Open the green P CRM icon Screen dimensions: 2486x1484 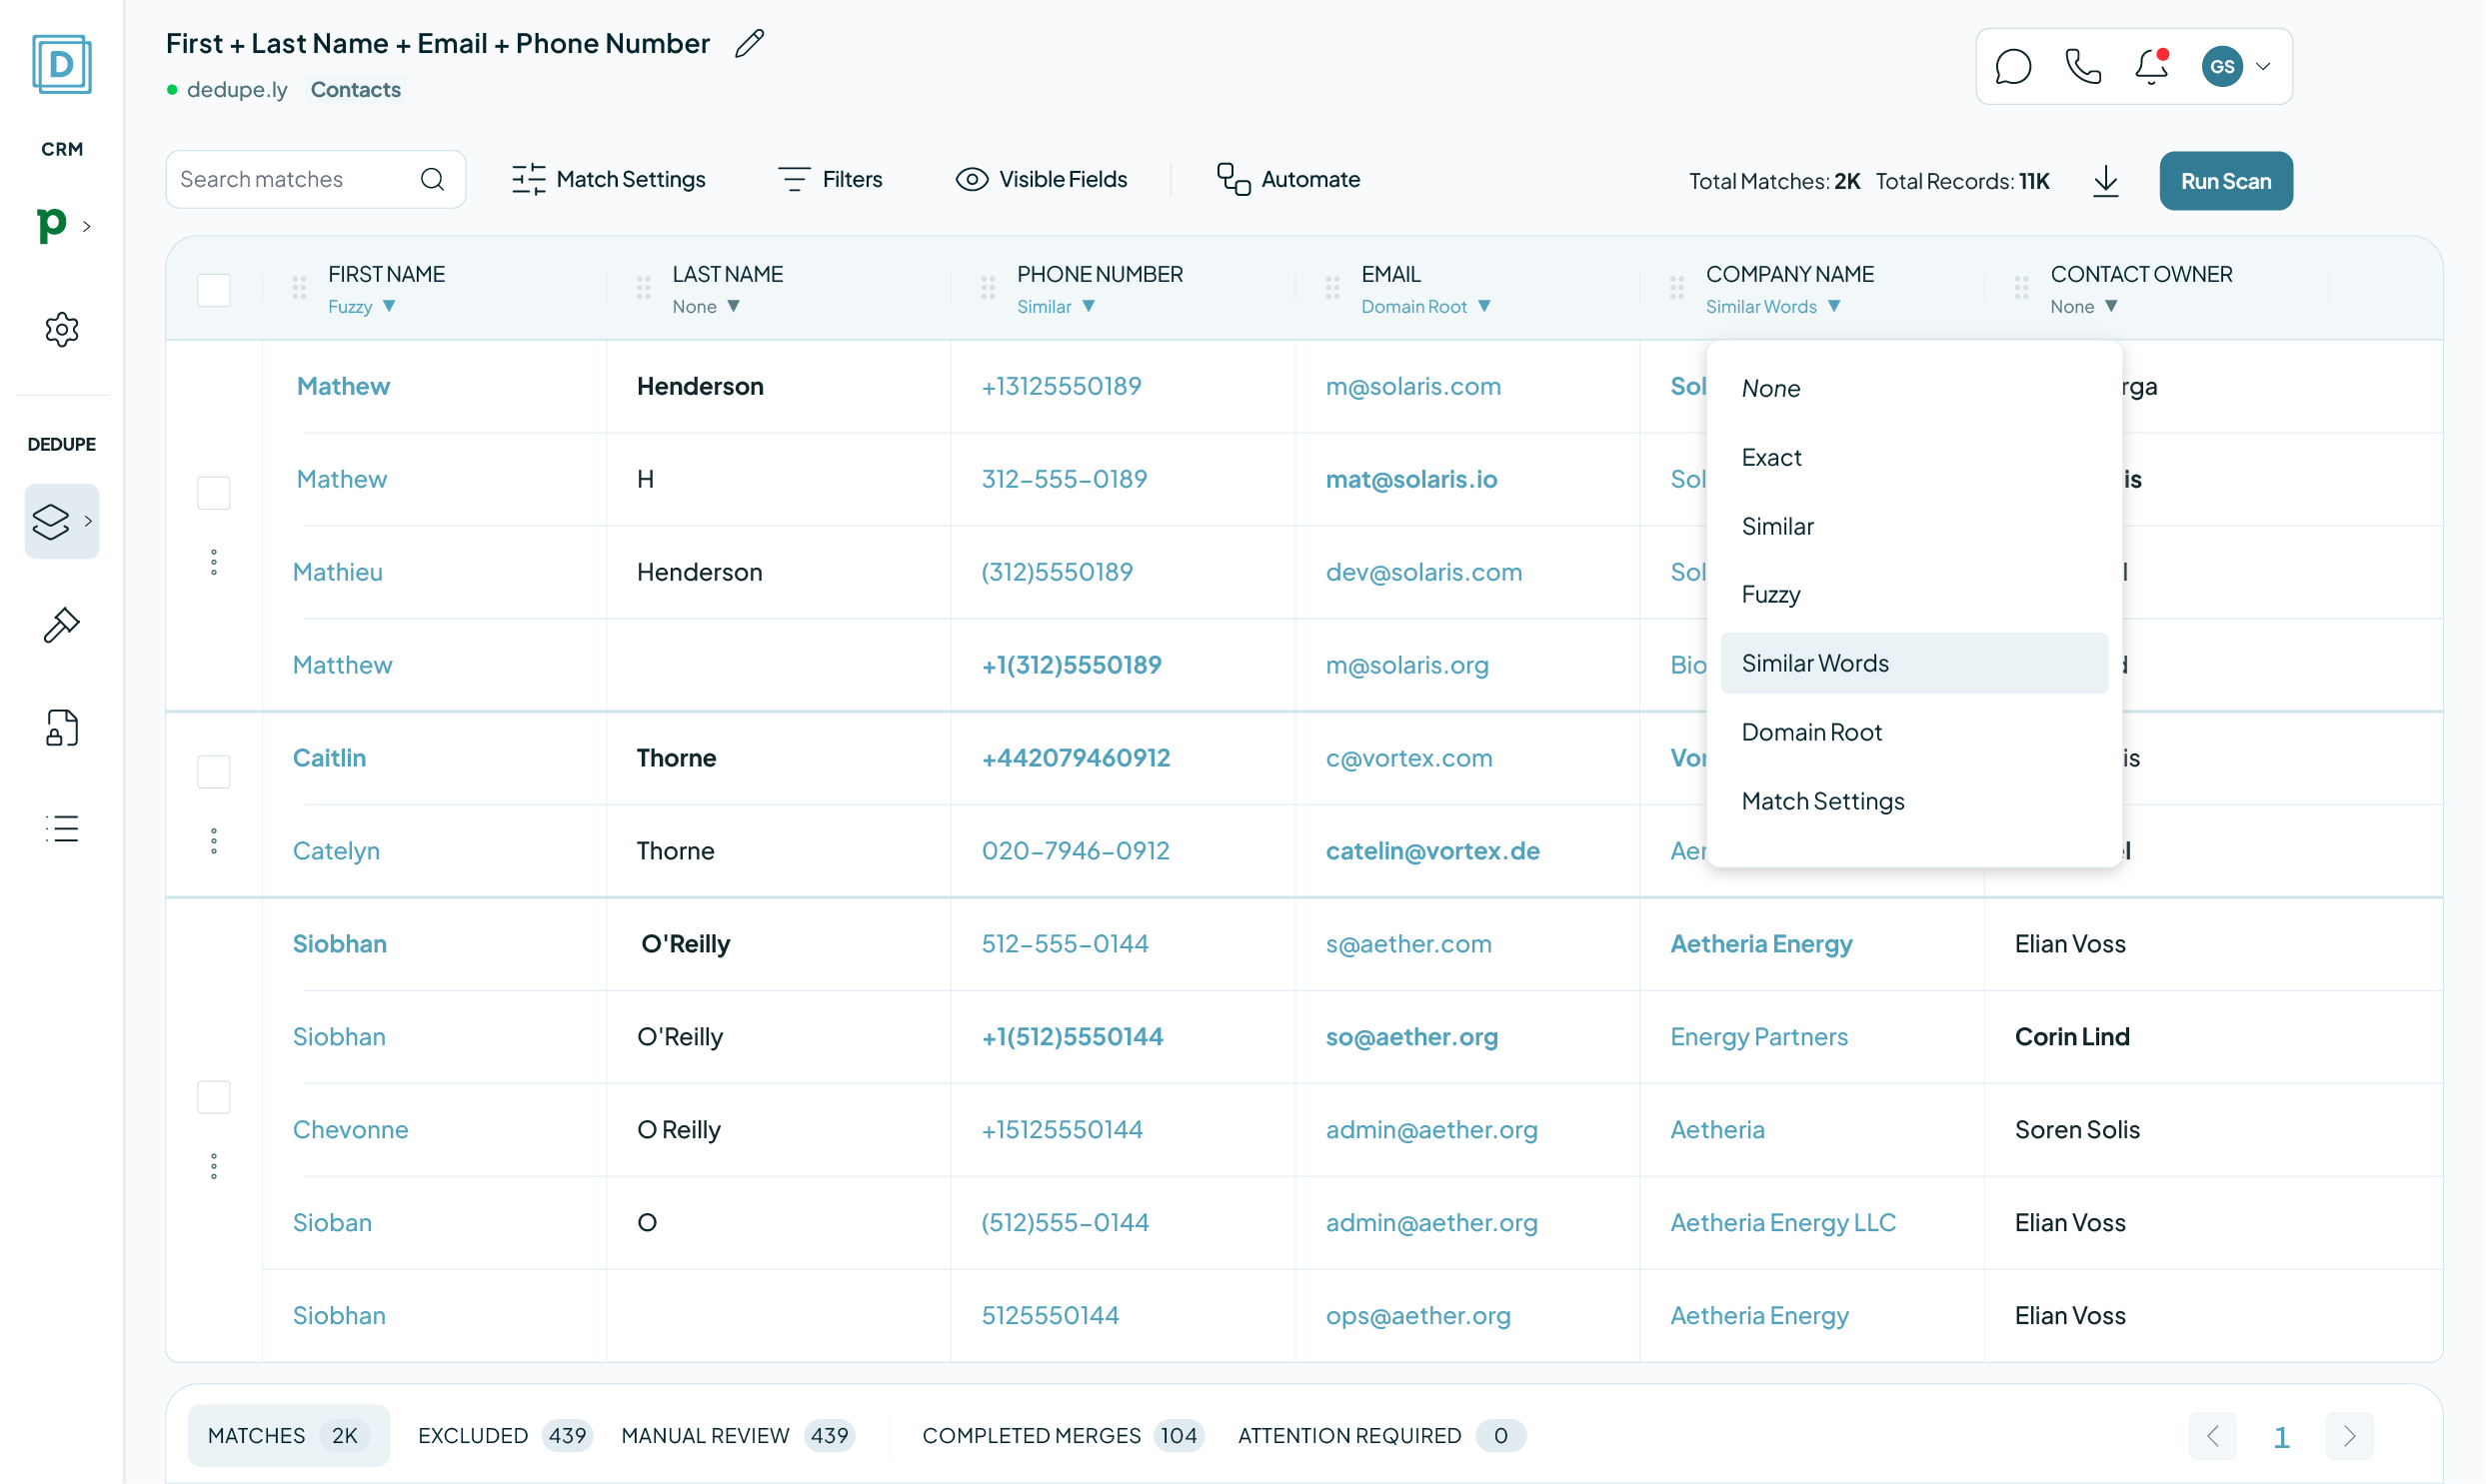point(51,225)
